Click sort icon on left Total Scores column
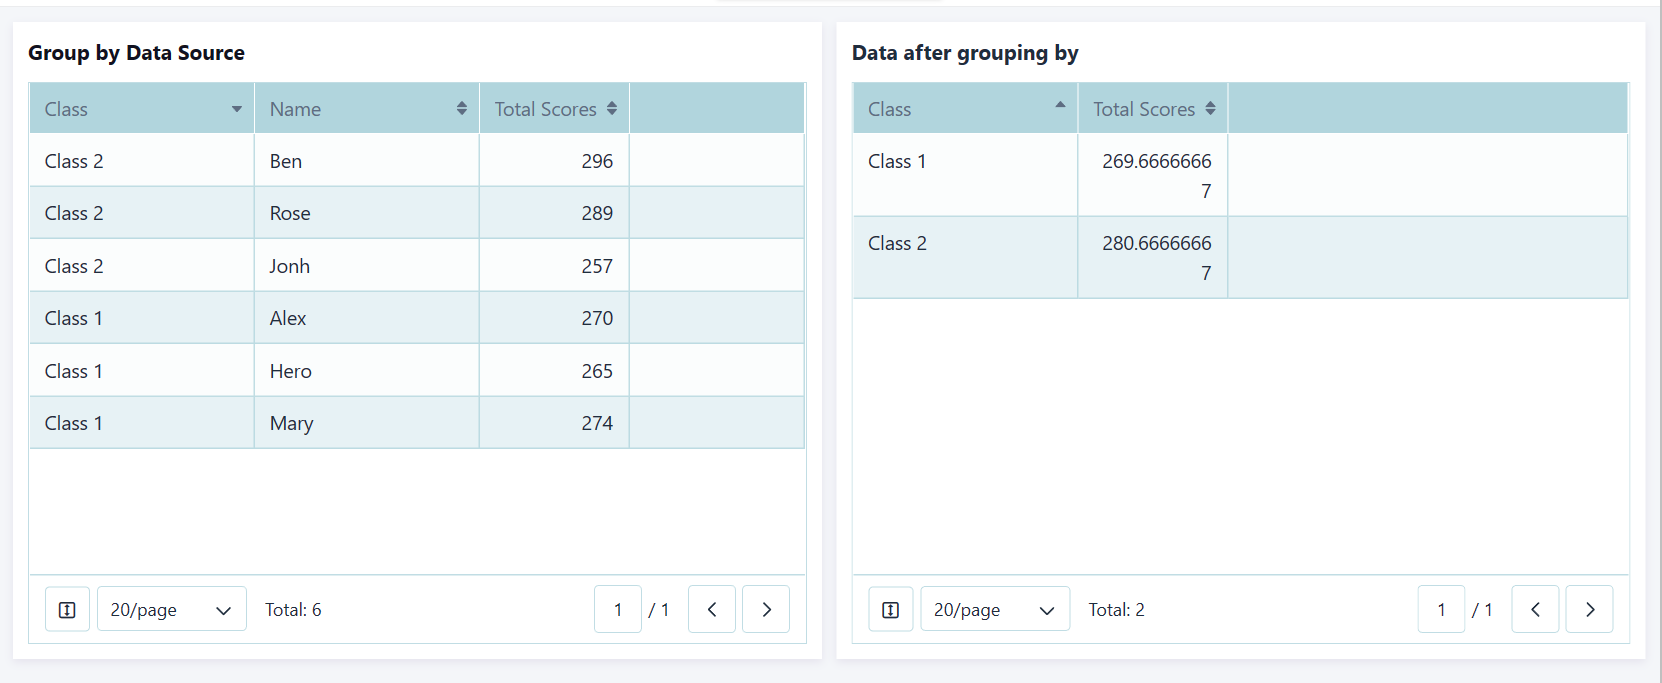1662x683 pixels. [x=611, y=108]
